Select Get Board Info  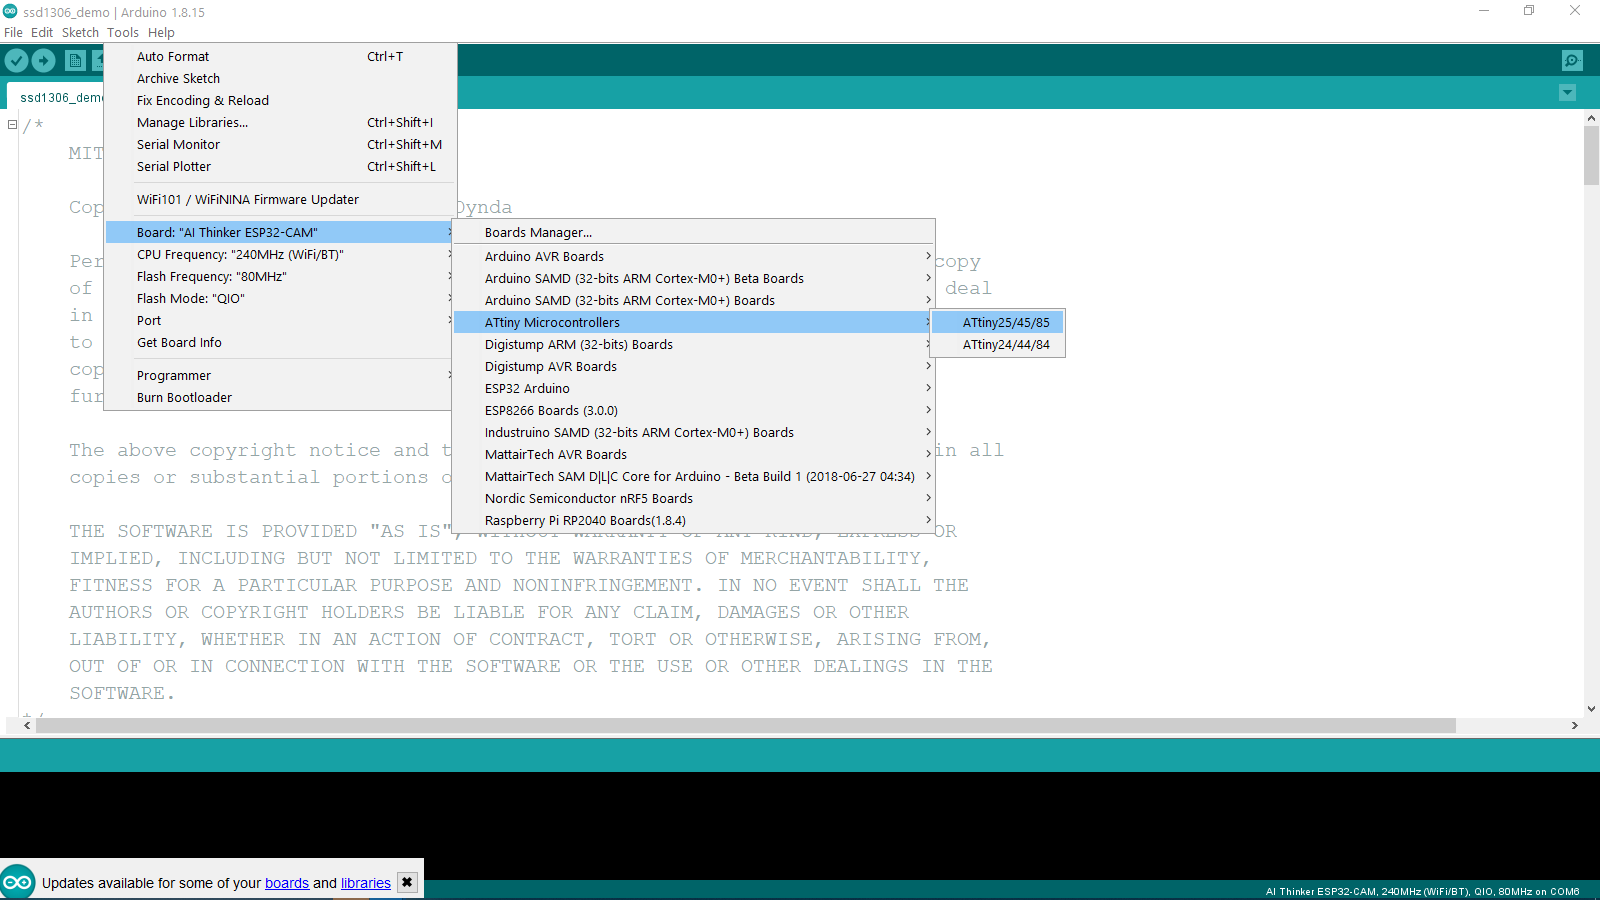point(280,343)
